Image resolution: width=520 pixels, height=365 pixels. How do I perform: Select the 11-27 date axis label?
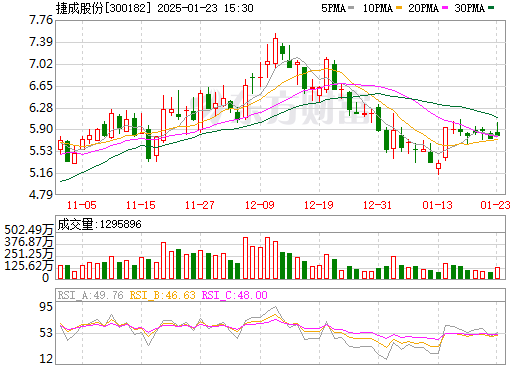tap(200, 205)
